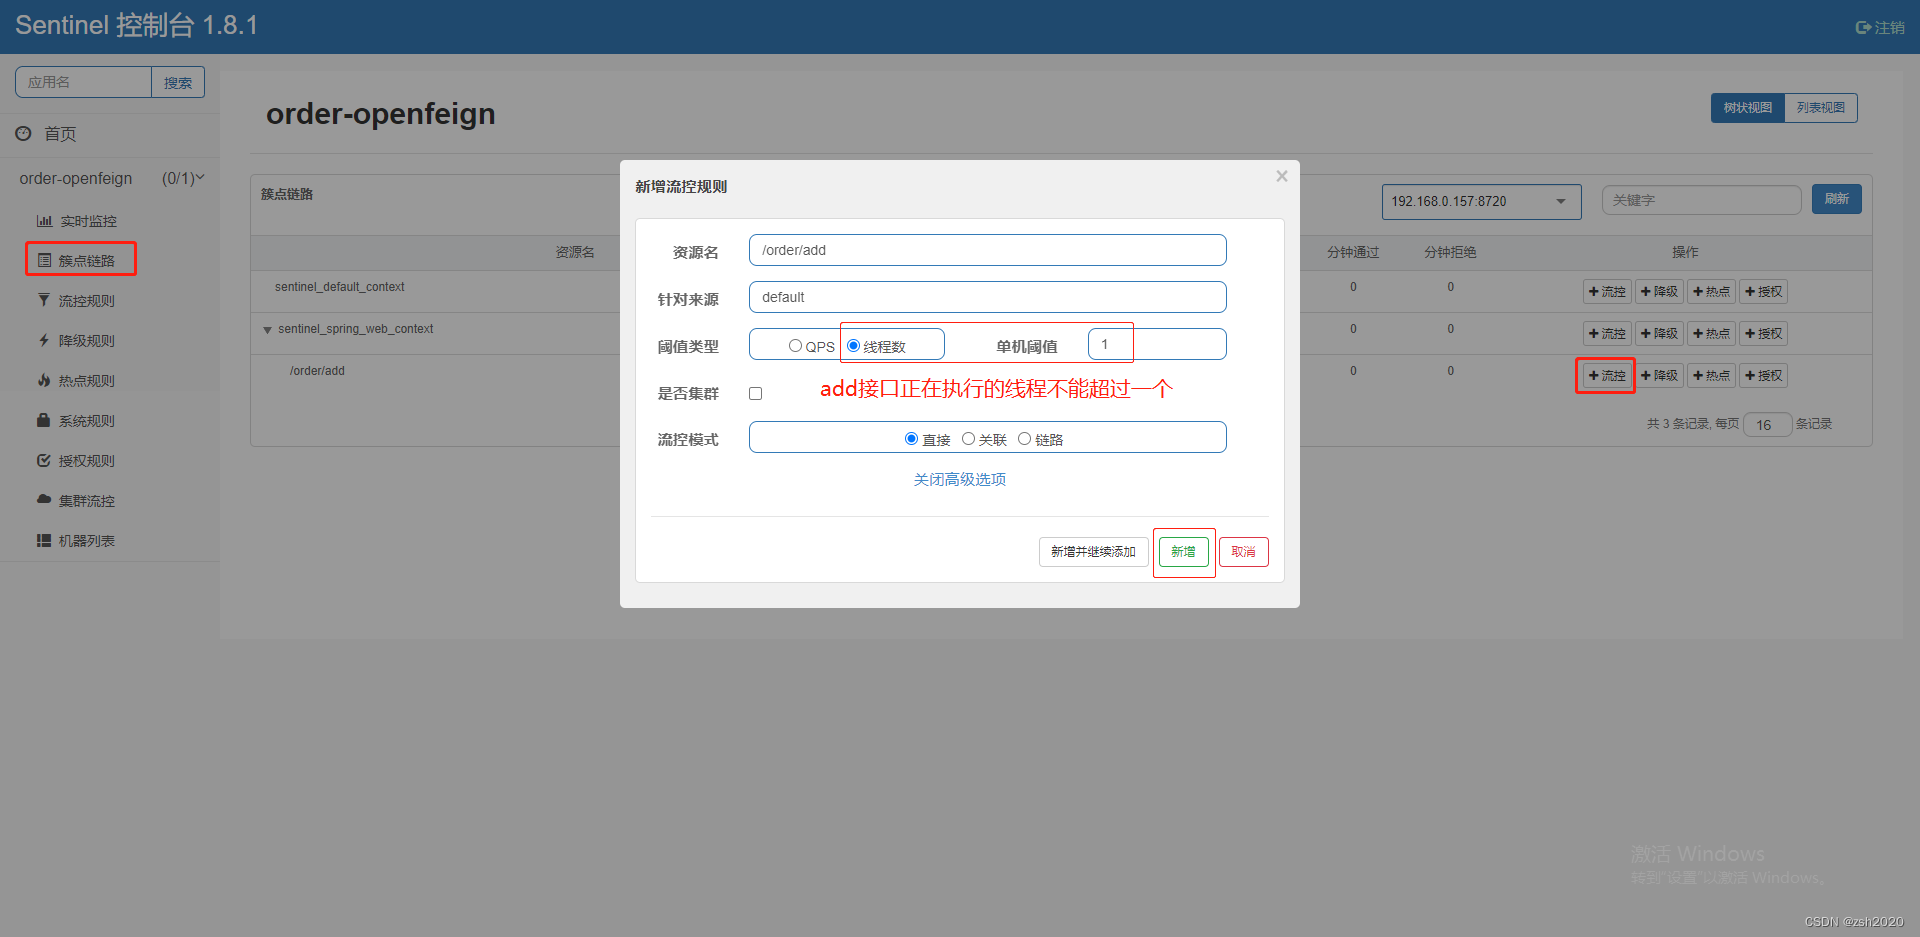This screenshot has width=1920, height=937.
Task: Click the 降级规则 lightning icon
Action: pos(44,340)
